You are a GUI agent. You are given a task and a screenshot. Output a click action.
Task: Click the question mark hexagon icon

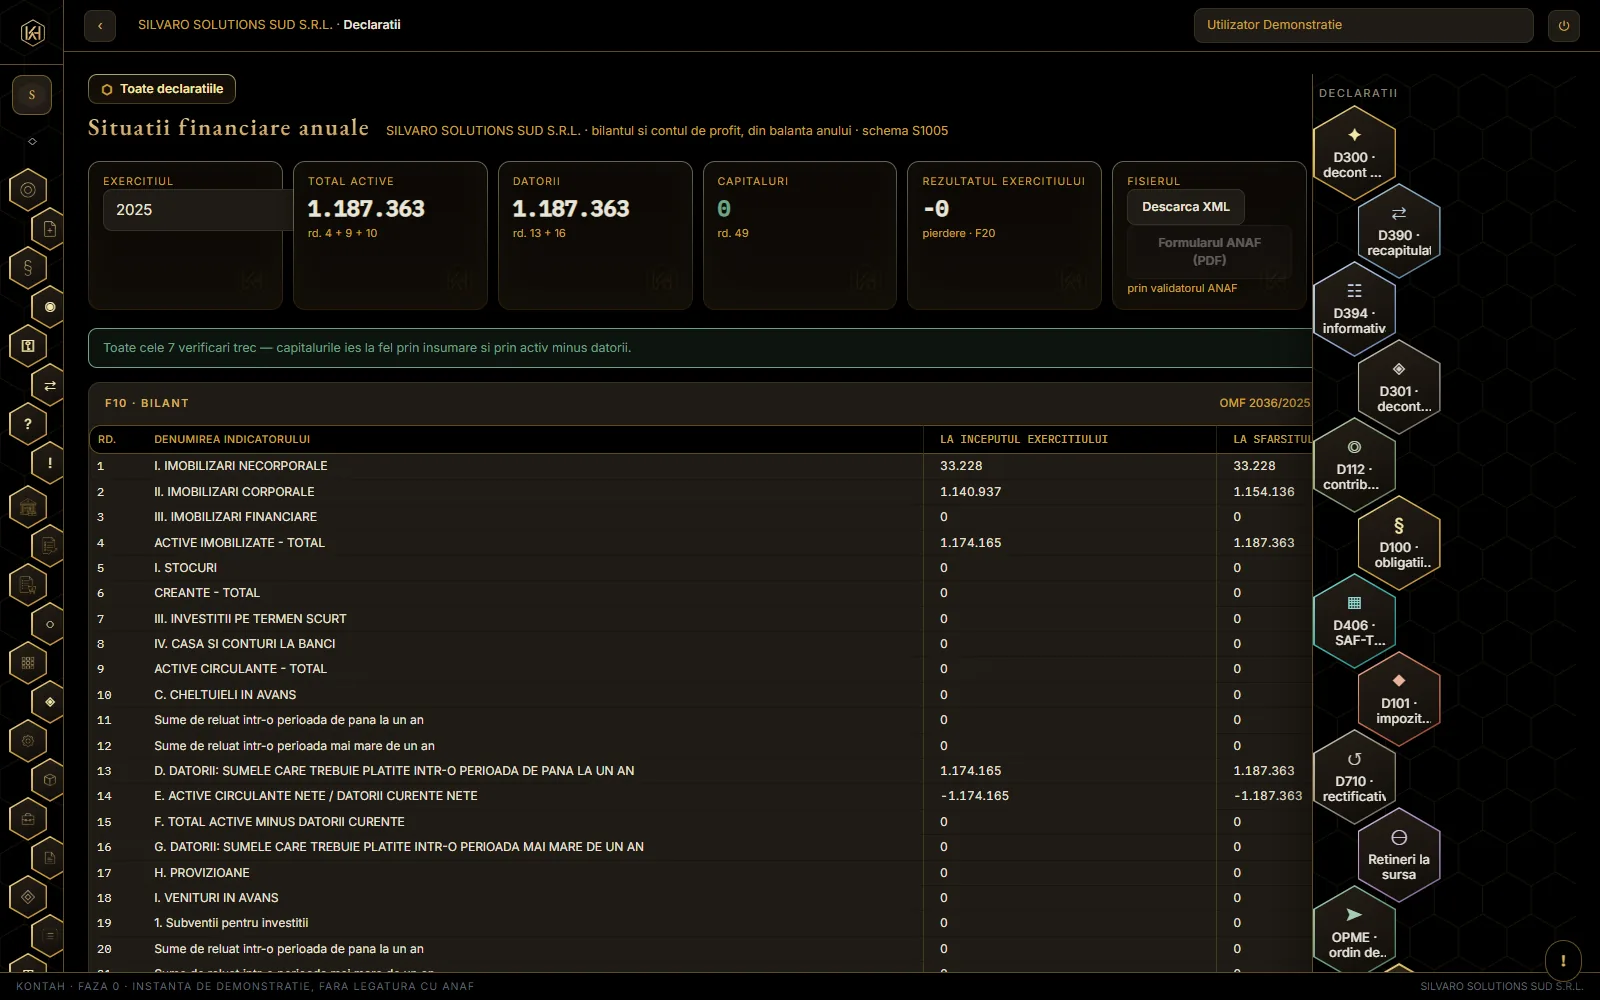28,424
